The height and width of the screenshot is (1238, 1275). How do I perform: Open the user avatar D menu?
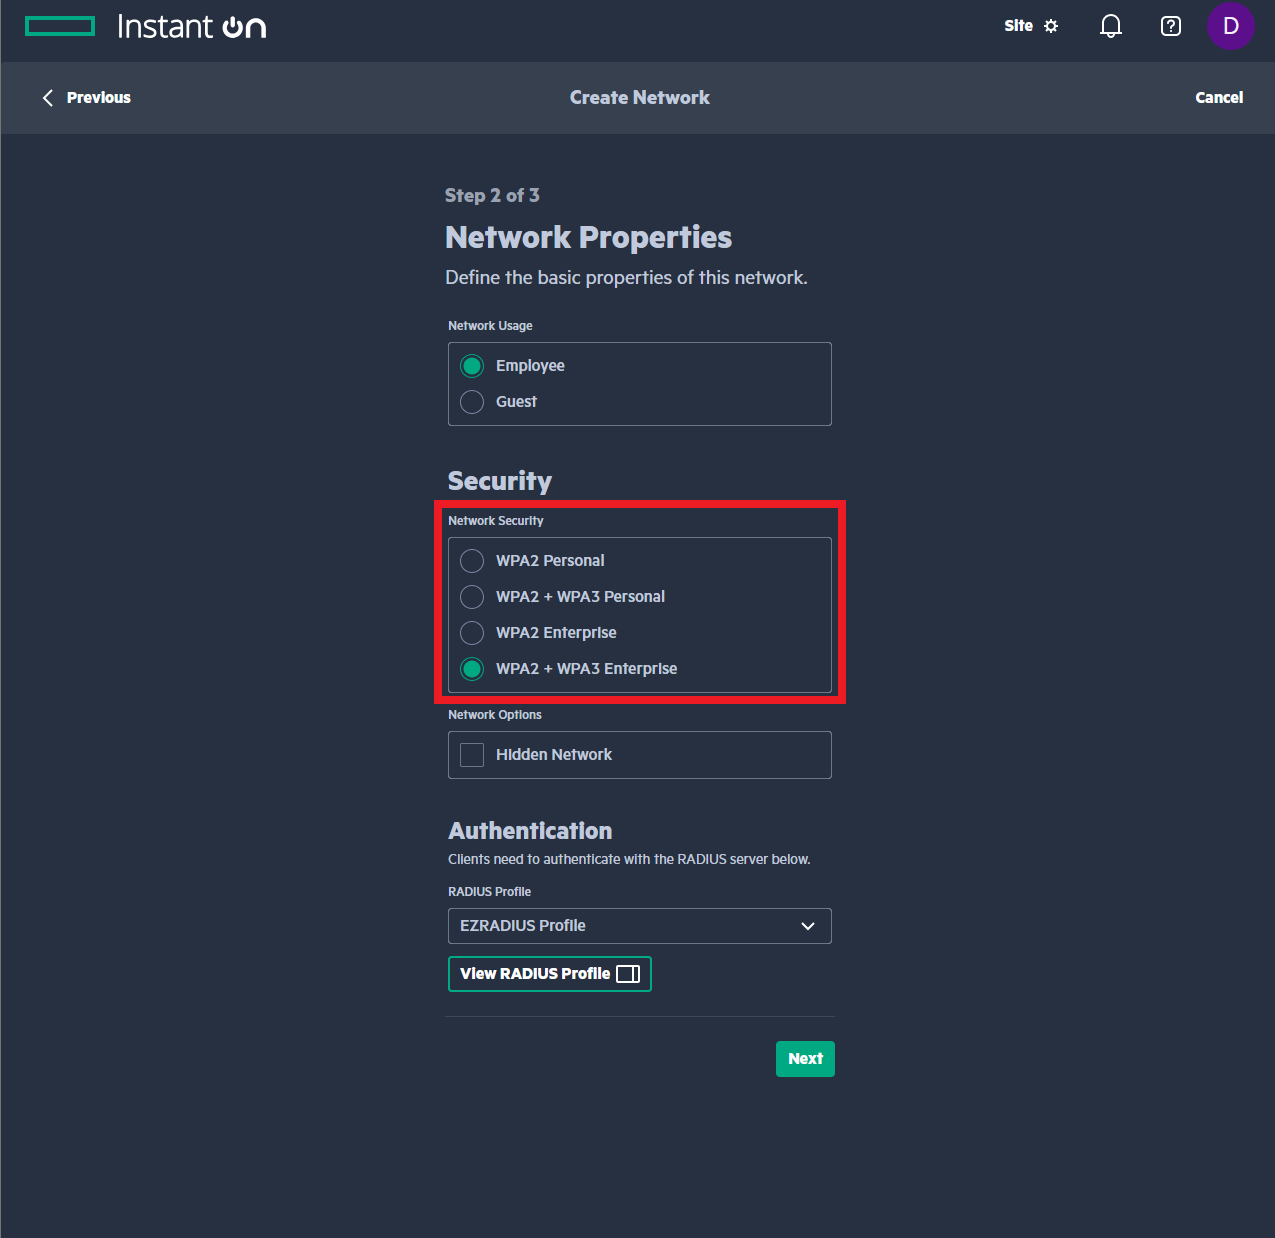tap(1231, 26)
